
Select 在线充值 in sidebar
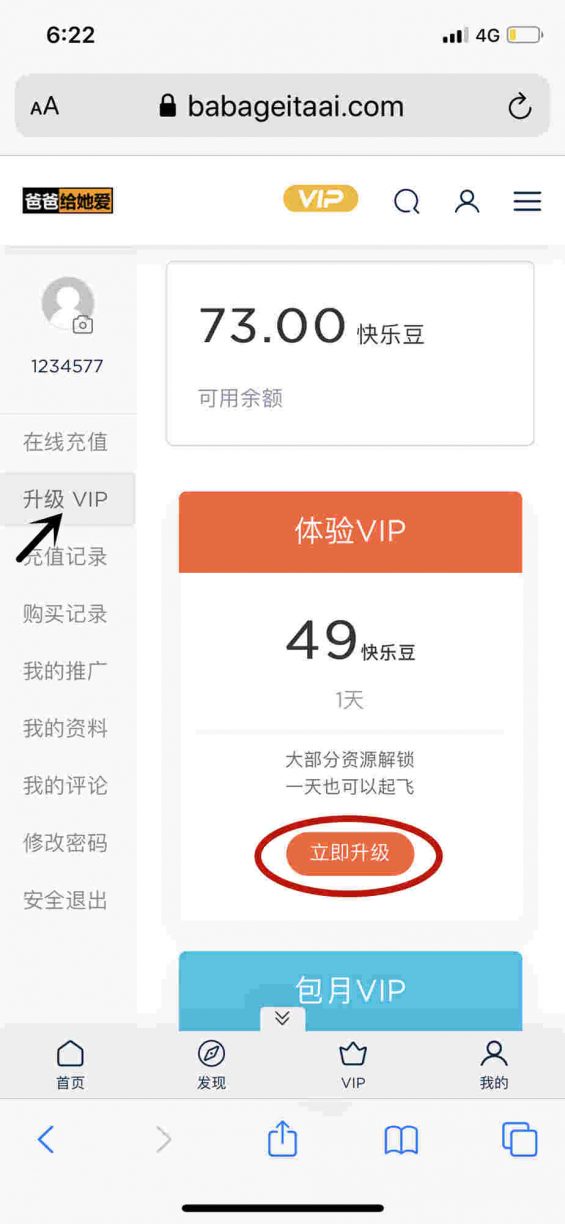[x=66, y=442]
